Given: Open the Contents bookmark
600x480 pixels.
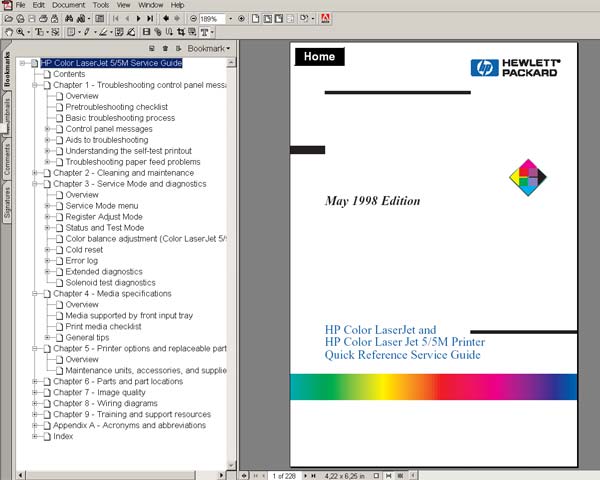Looking at the screenshot, I should tap(69, 74).
